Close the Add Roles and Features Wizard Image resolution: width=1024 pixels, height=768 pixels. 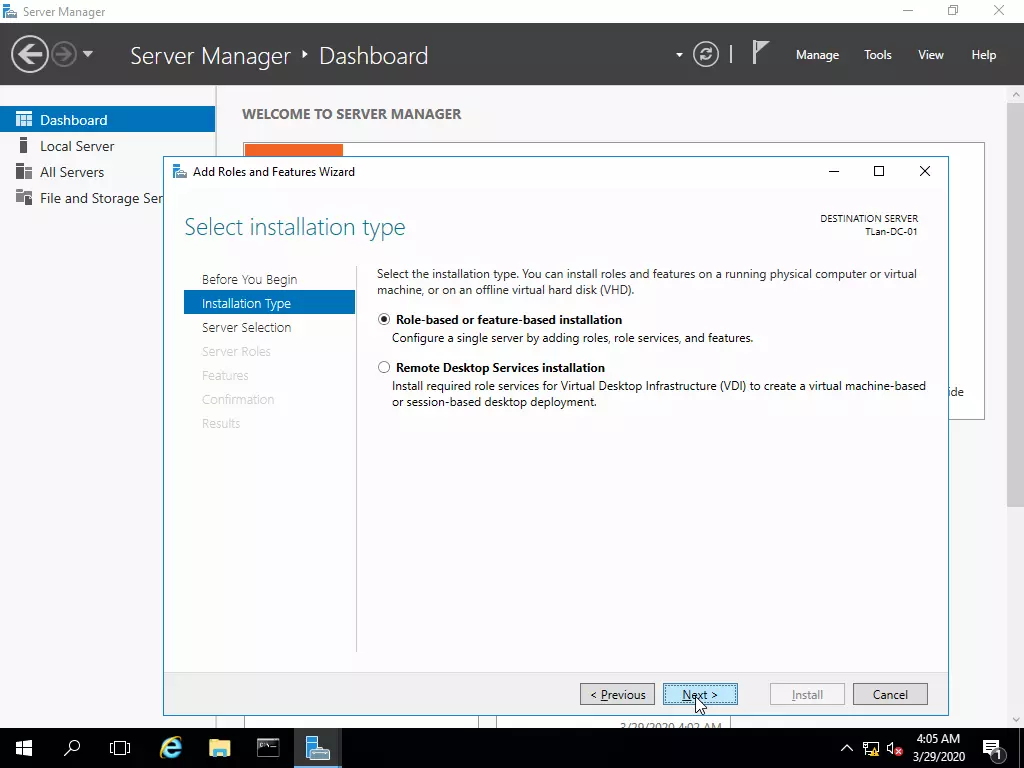point(925,171)
